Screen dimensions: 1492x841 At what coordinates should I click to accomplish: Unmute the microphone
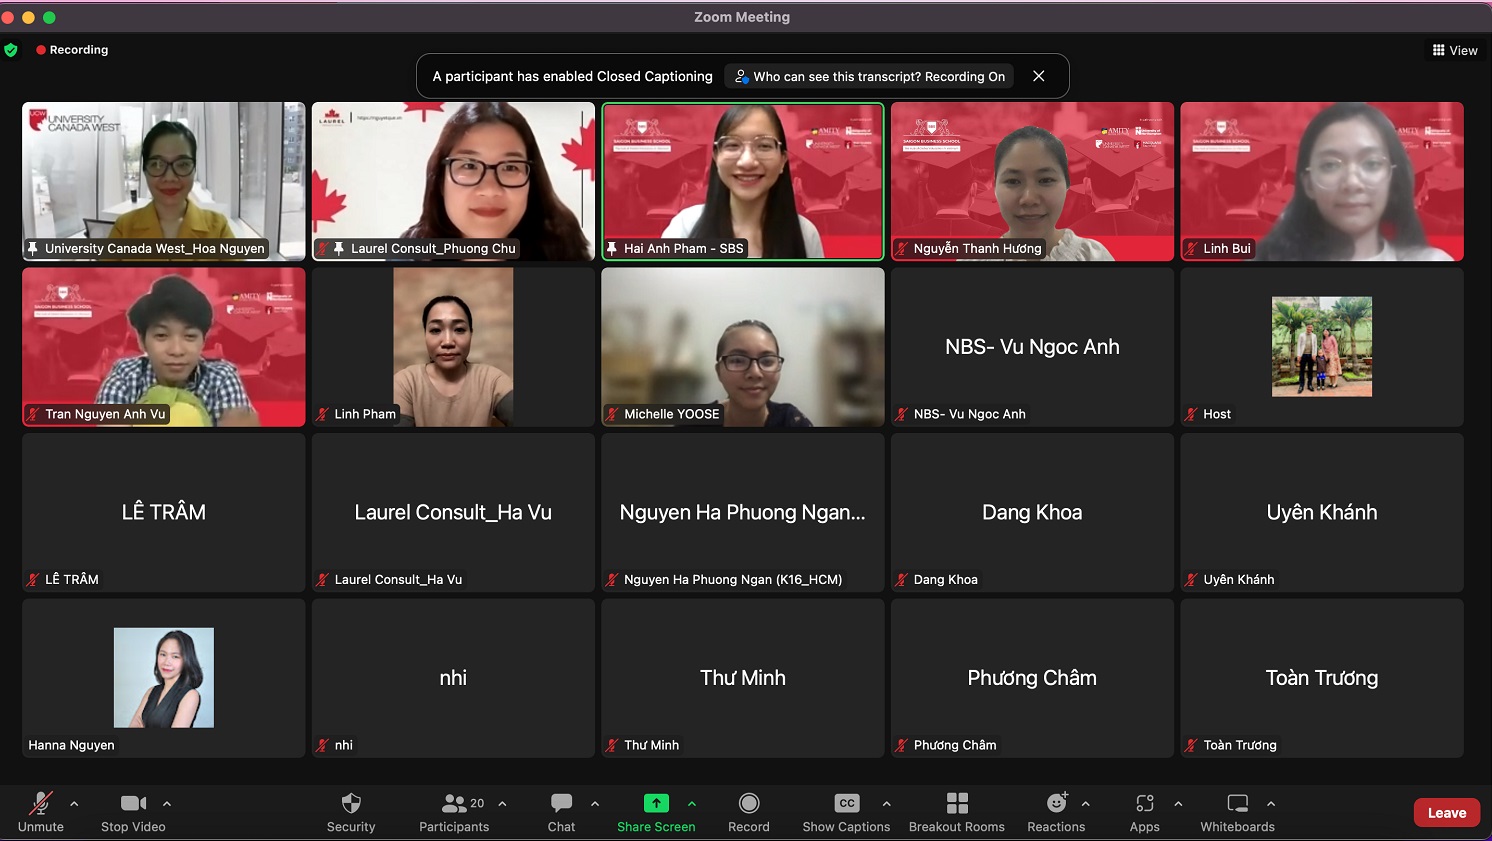pos(40,812)
